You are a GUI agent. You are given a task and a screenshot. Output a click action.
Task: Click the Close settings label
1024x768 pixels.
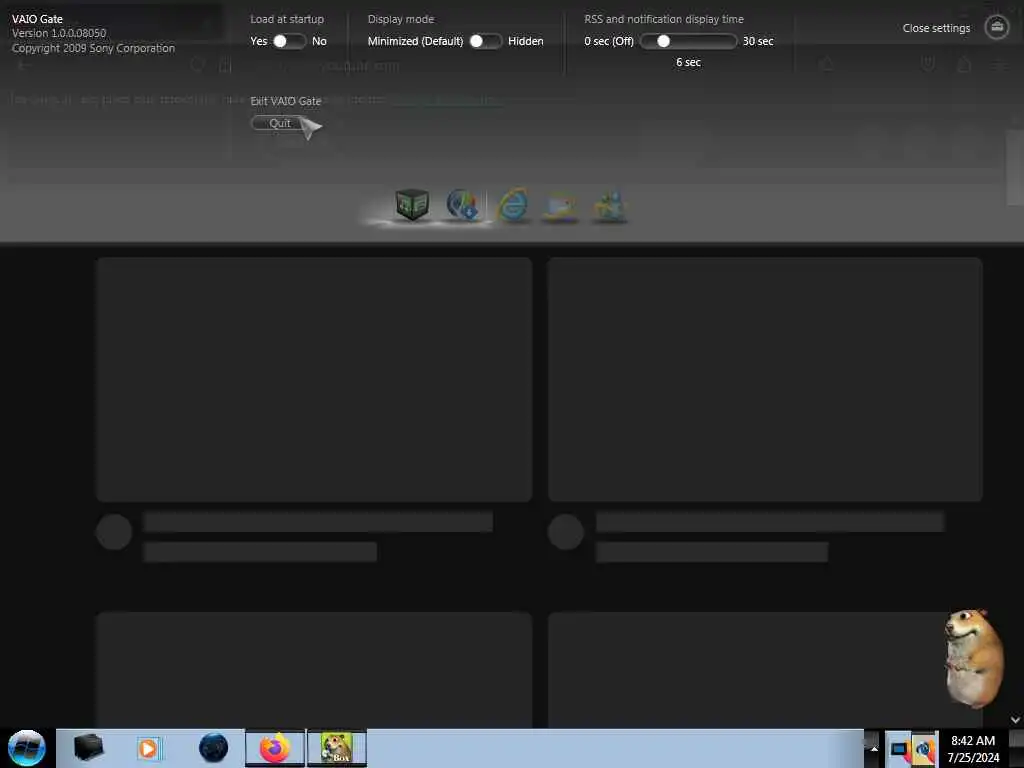click(936, 28)
